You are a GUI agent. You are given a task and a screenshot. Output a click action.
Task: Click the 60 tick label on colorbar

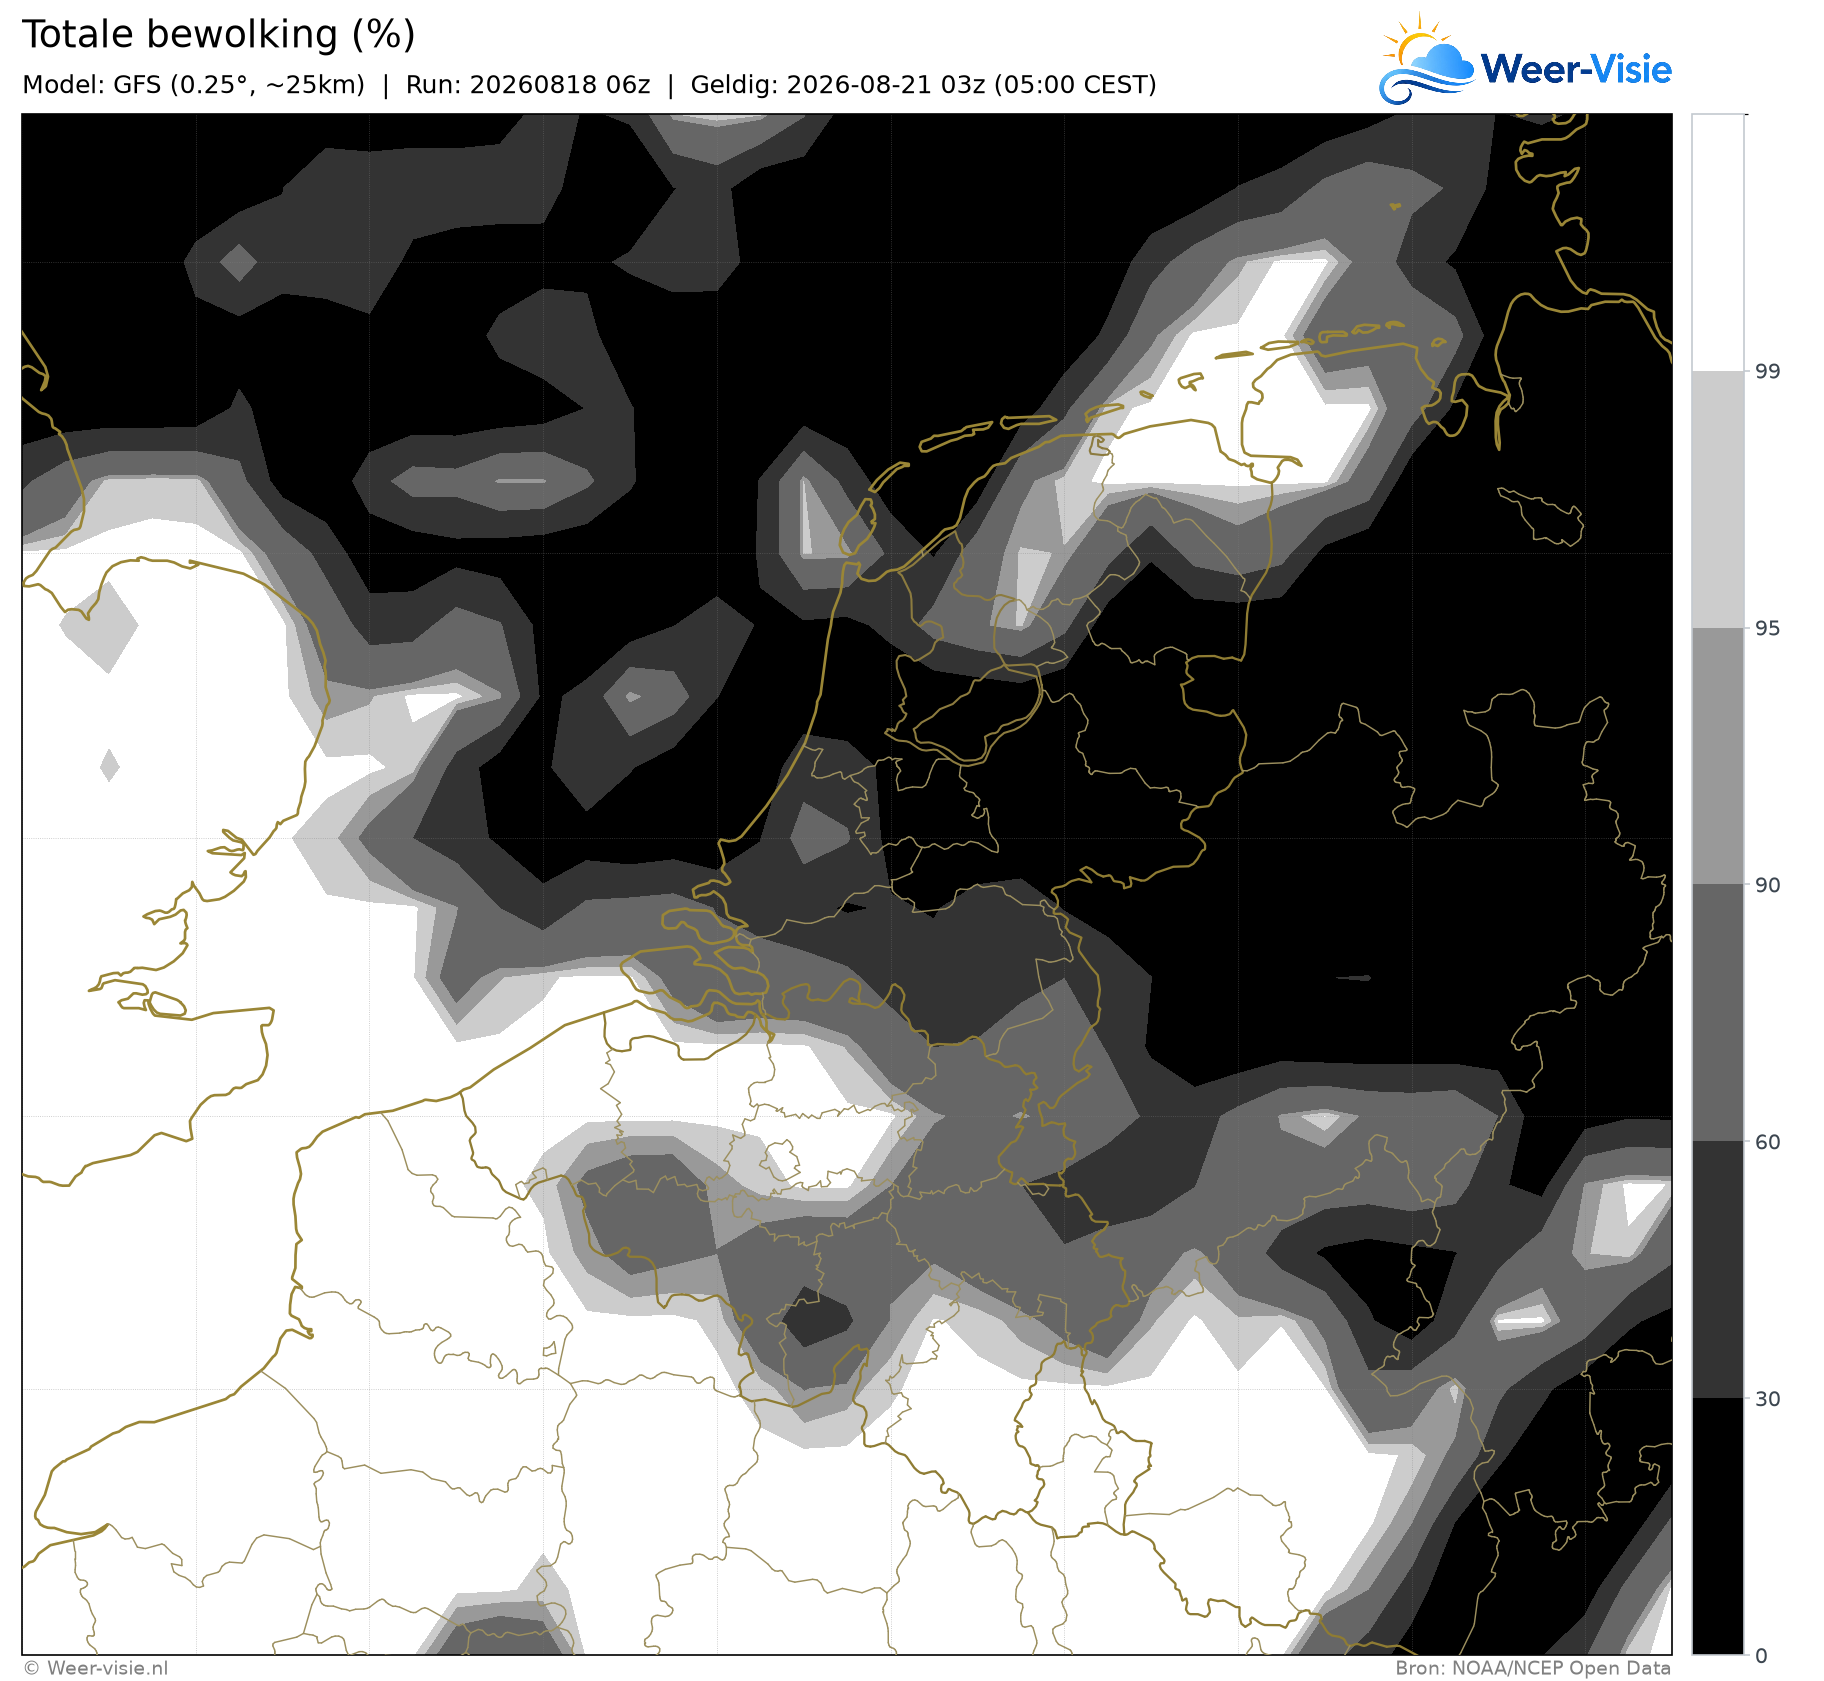(1768, 1142)
